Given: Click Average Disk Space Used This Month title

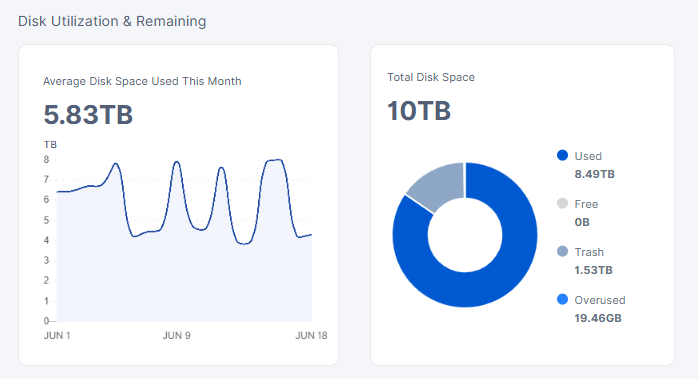Looking at the screenshot, I should click(x=142, y=82).
